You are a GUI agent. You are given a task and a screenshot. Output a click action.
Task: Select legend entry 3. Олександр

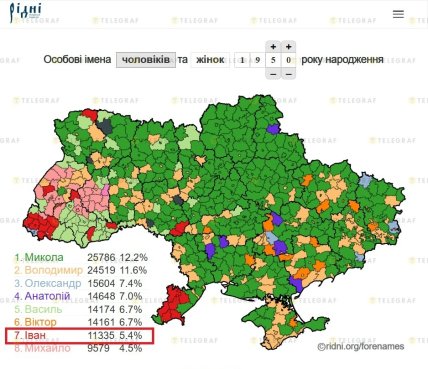48,283
